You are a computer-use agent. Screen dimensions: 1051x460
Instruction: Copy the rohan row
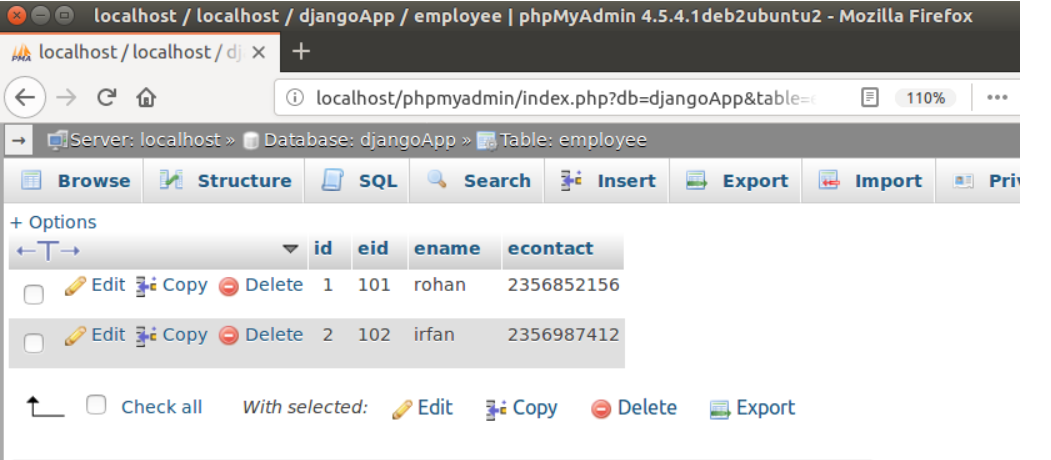tap(172, 285)
